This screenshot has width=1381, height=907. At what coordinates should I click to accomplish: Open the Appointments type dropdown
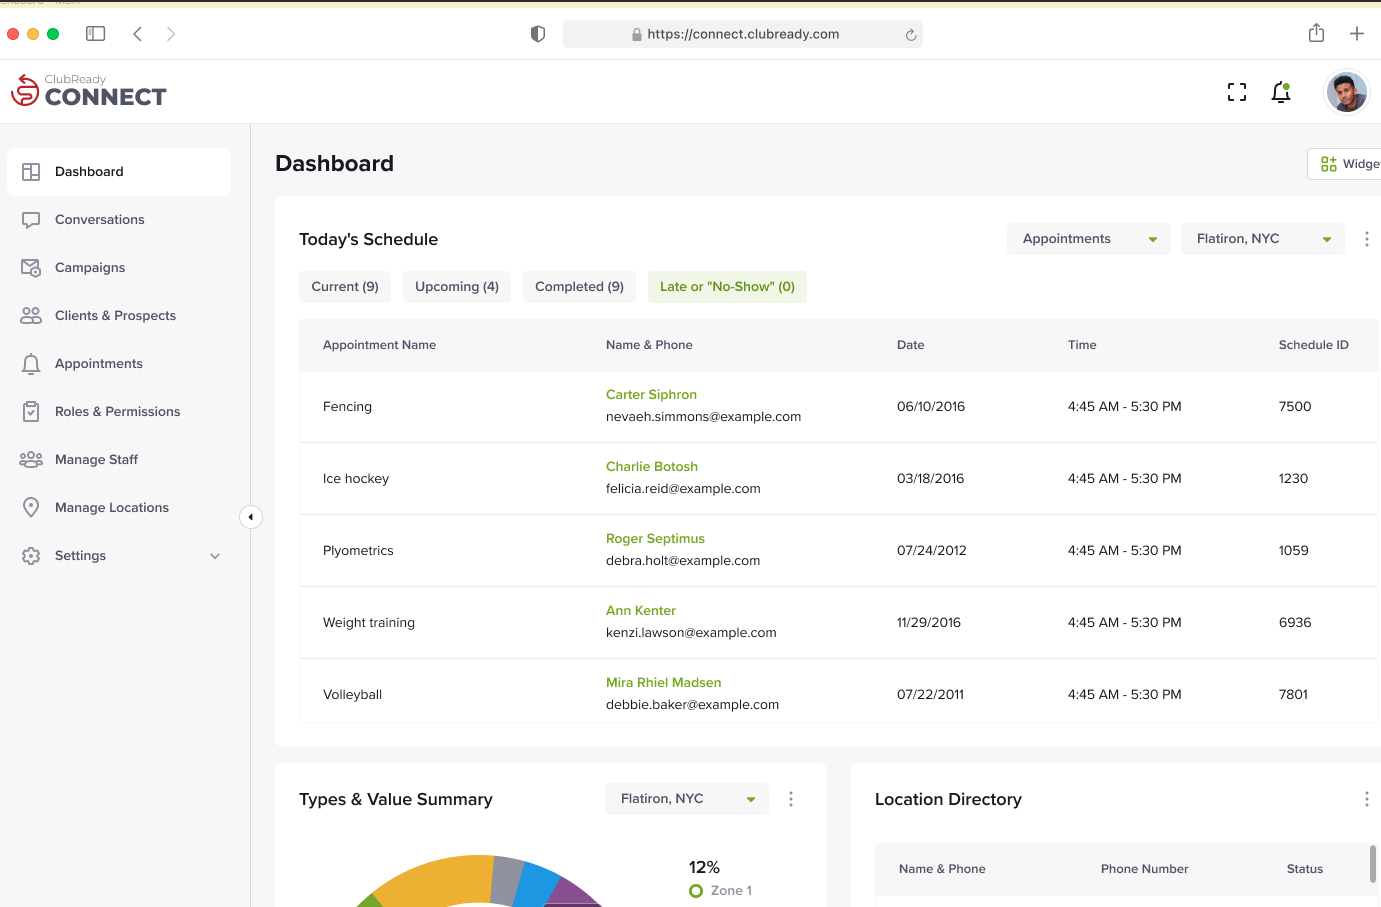coord(1088,239)
